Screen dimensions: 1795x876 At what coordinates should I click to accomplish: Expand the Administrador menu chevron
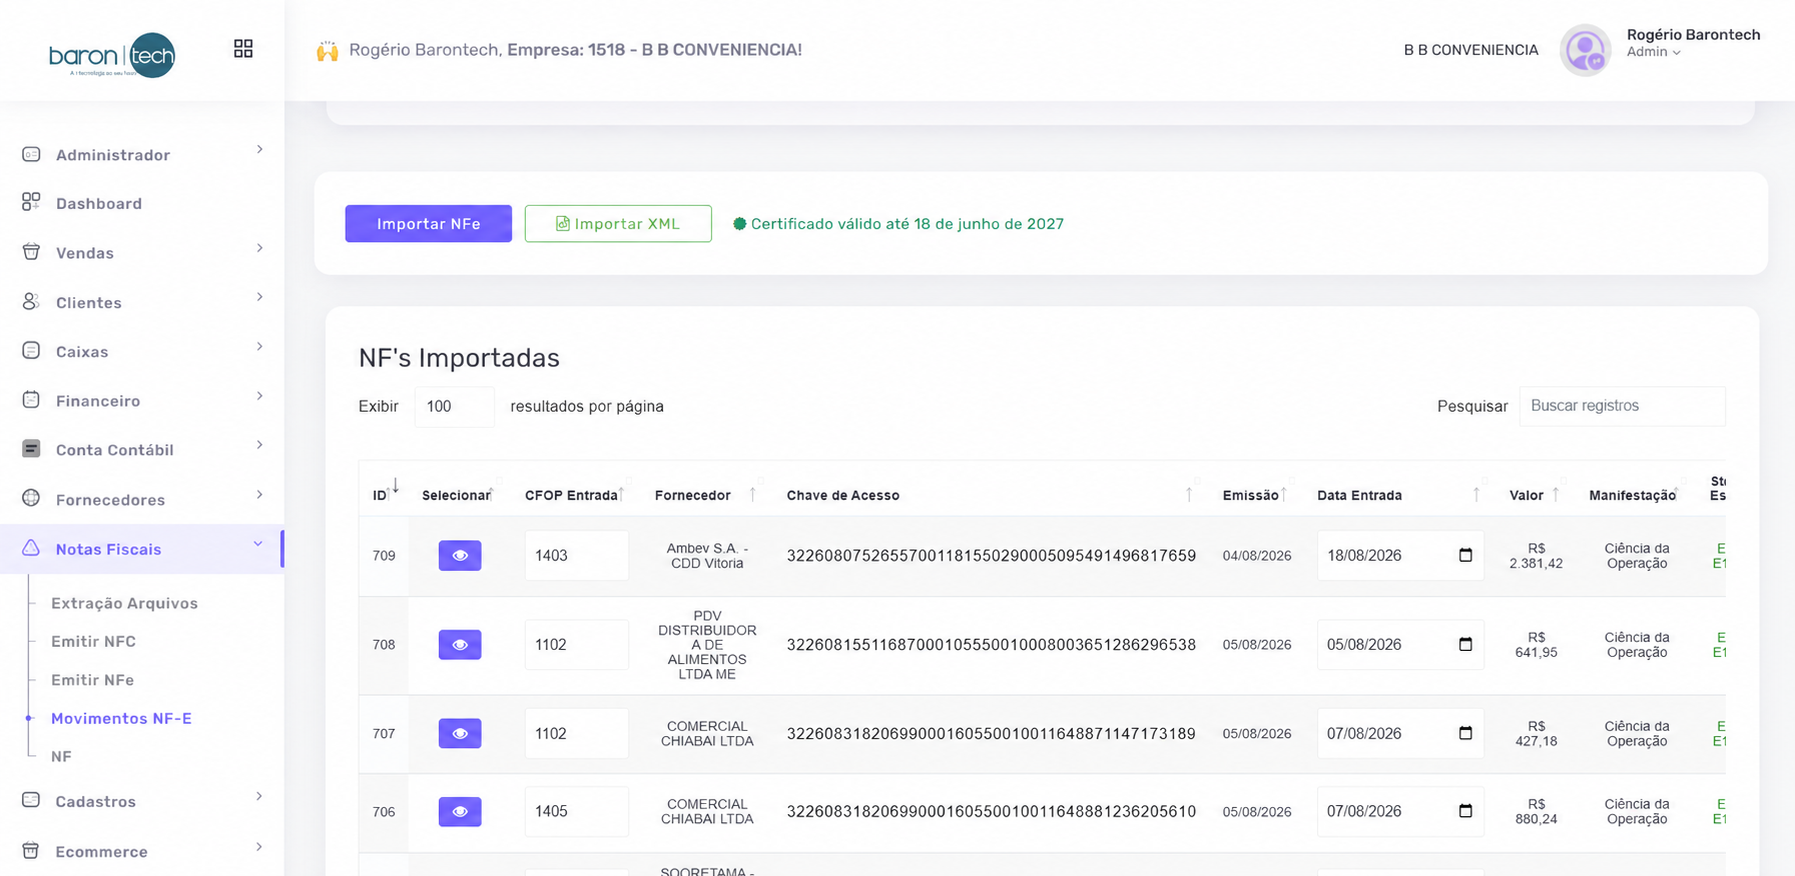260,149
